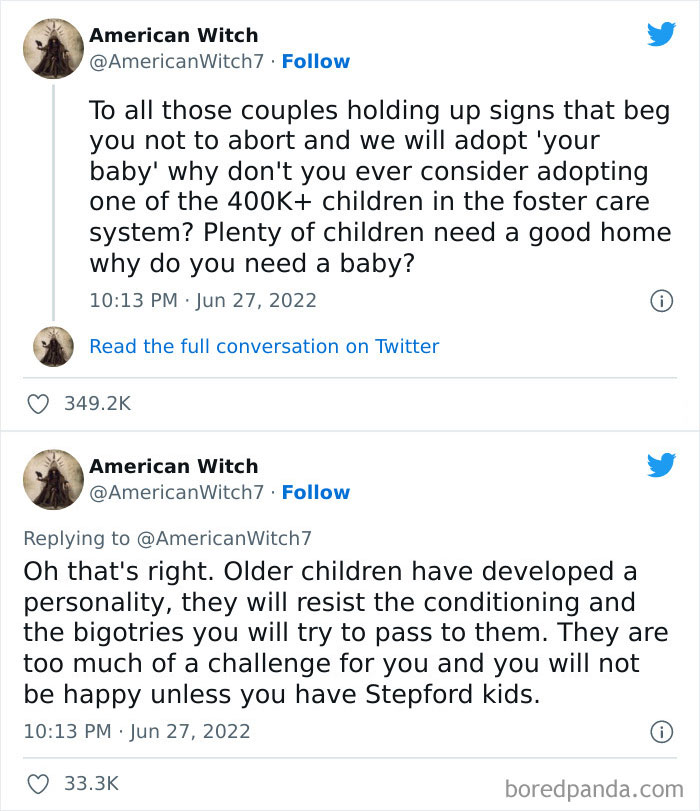Open the info icon on the first tweet

click(x=664, y=300)
